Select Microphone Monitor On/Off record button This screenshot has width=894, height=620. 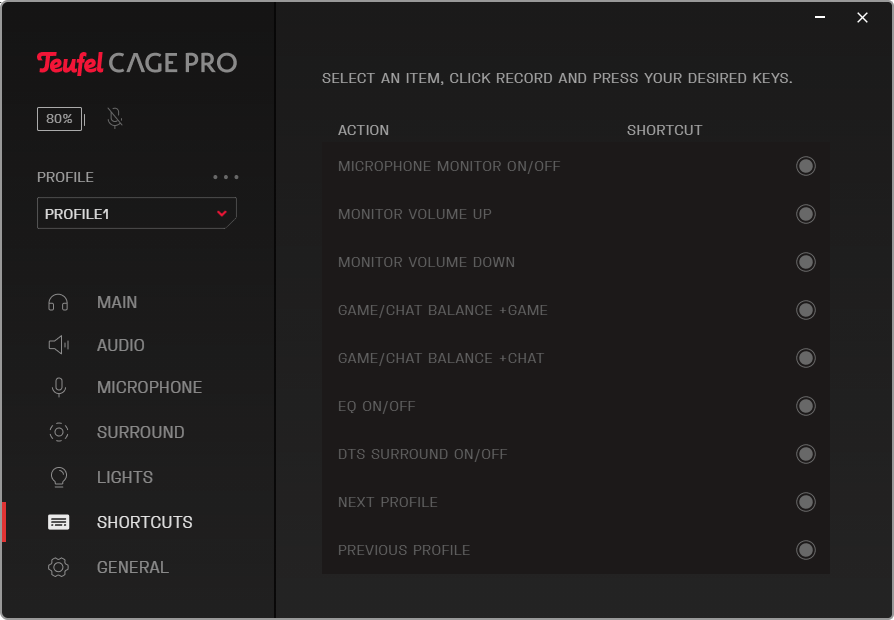805,166
